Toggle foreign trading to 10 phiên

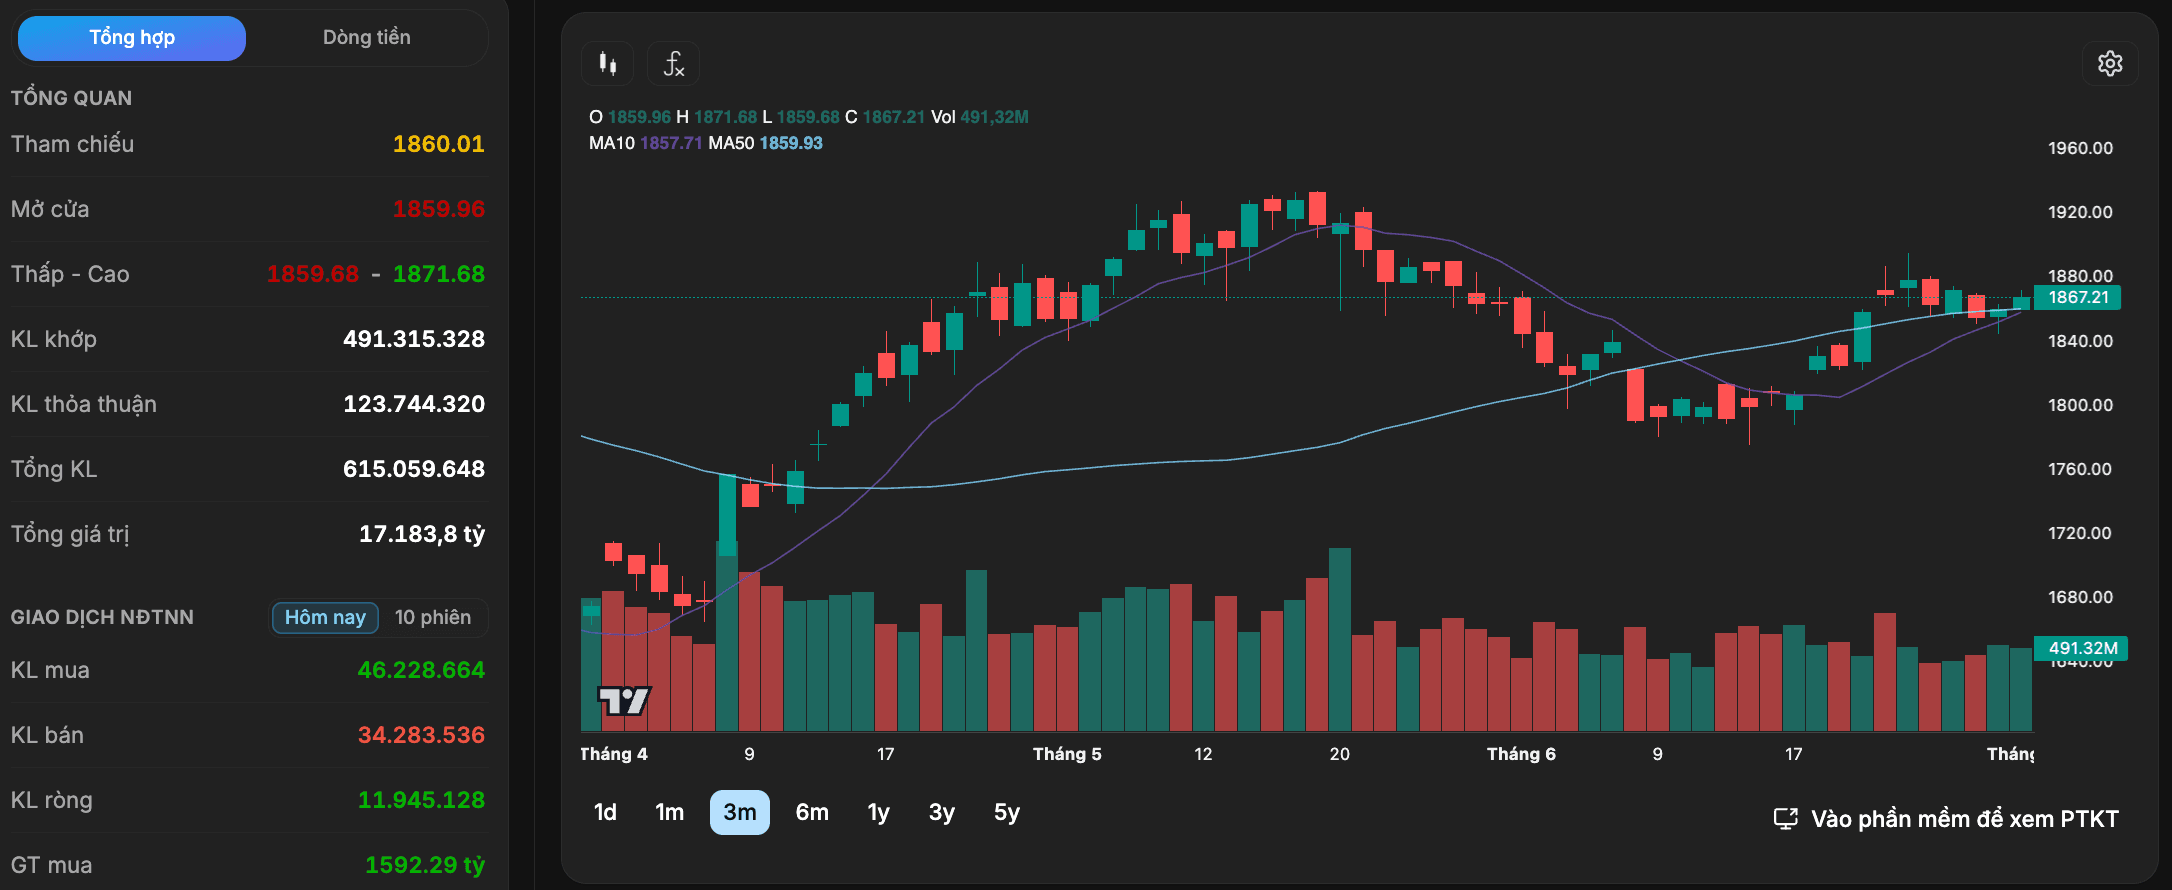(x=433, y=617)
